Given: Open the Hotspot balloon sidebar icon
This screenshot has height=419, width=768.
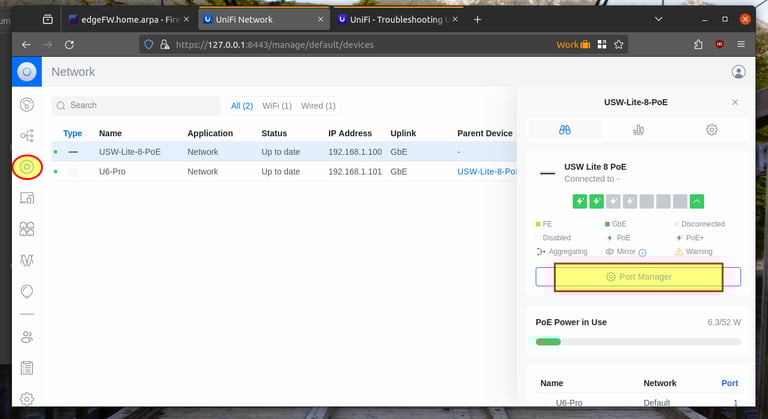Looking at the screenshot, I should tap(27, 292).
